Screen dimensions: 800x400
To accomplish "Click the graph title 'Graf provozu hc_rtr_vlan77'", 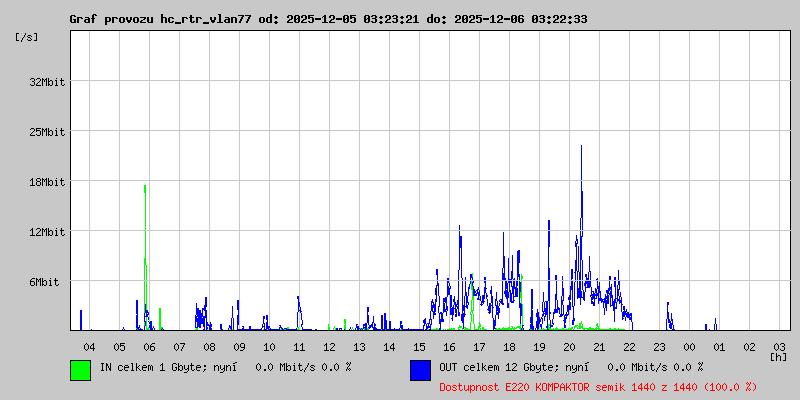I will 160,19.
